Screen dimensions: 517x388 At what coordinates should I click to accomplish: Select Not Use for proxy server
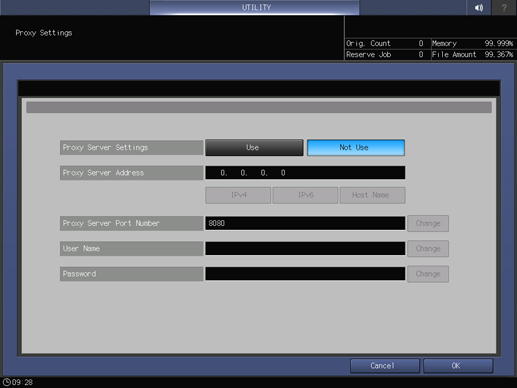coord(356,147)
